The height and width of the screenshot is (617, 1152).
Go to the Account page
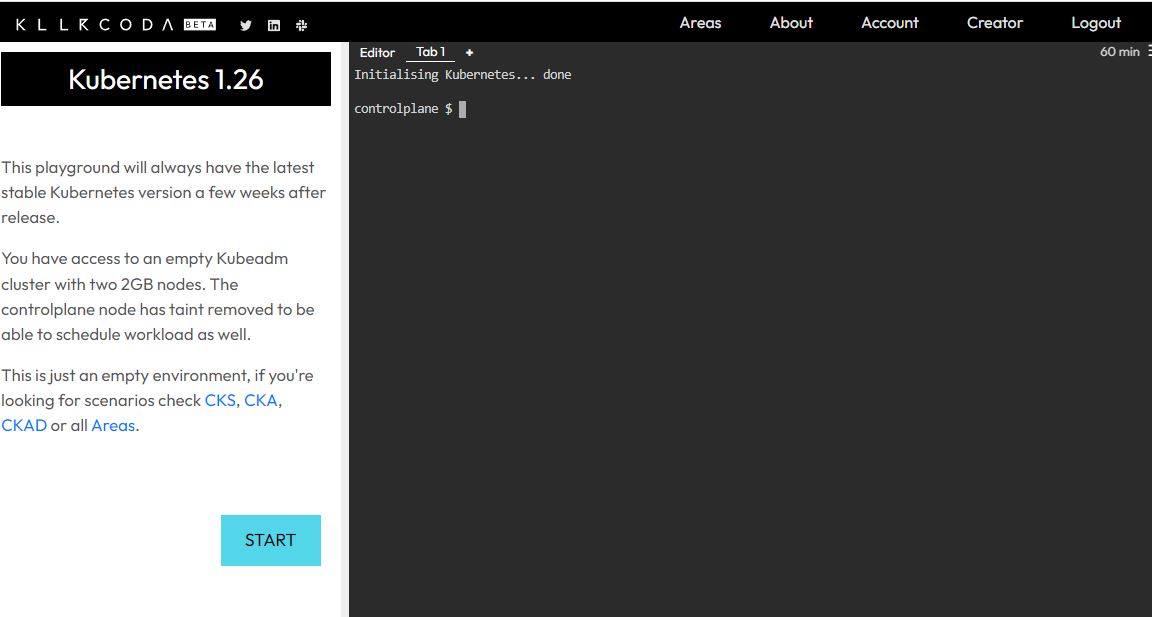[890, 23]
